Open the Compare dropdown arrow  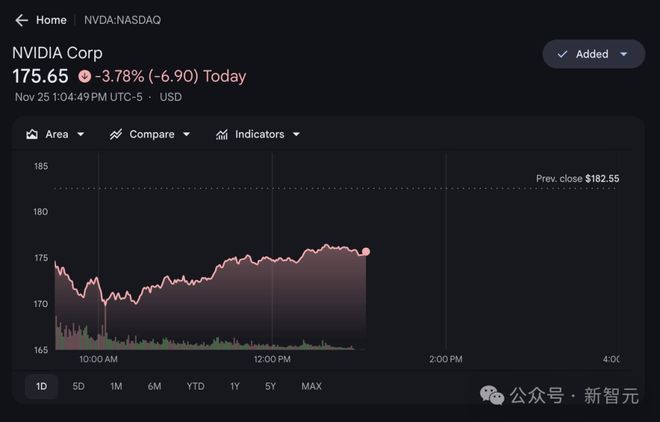187,134
